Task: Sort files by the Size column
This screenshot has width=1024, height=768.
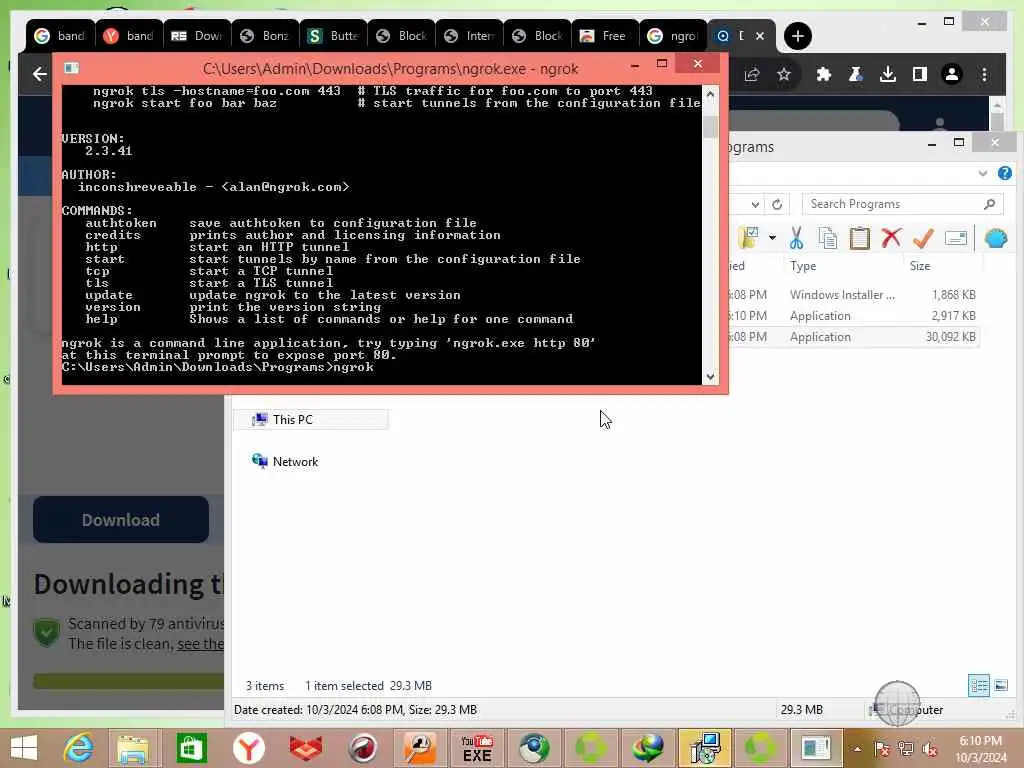Action: click(x=920, y=266)
